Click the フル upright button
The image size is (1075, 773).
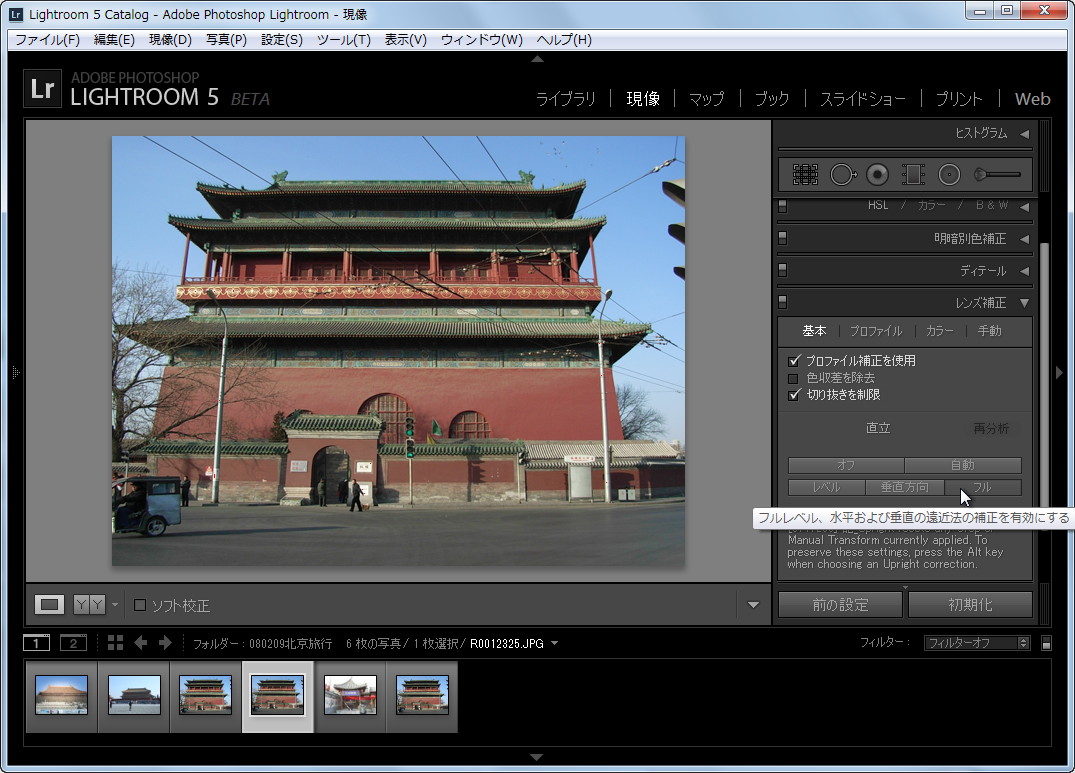pyautogui.click(x=983, y=487)
